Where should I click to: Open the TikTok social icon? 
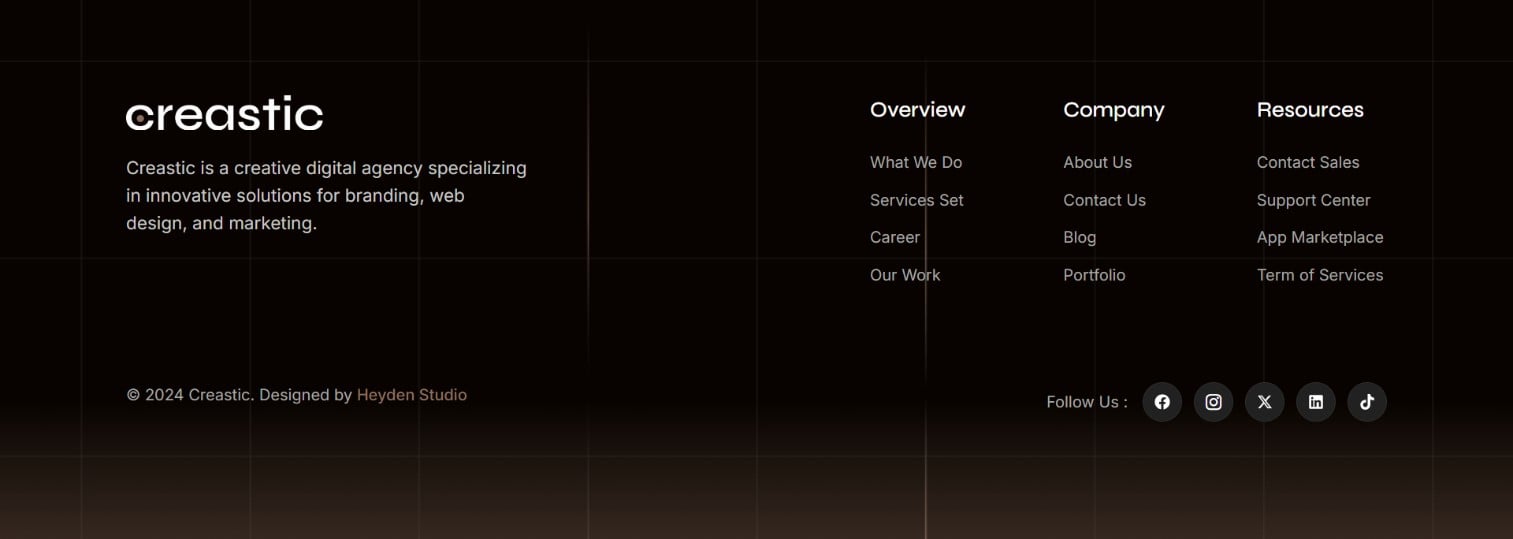click(x=1367, y=402)
